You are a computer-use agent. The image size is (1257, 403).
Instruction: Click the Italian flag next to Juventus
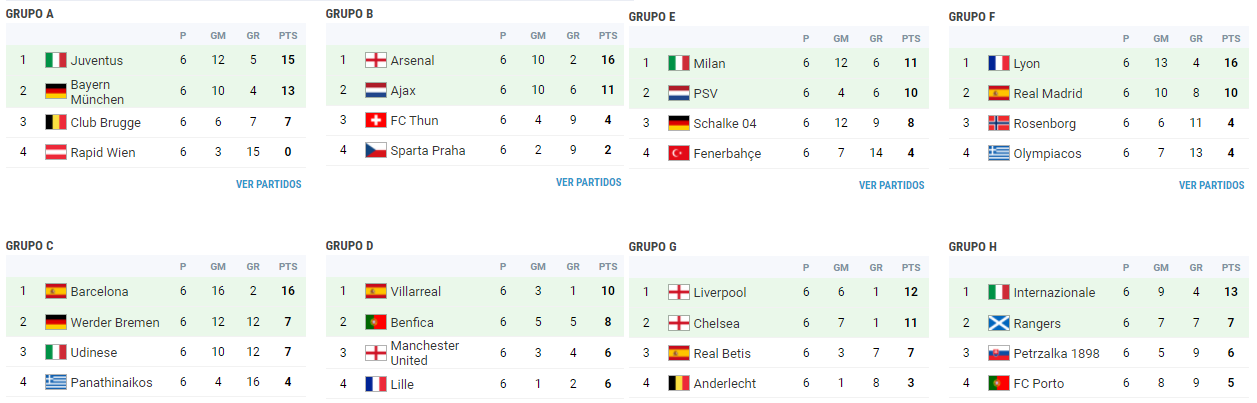click(x=56, y=60)
